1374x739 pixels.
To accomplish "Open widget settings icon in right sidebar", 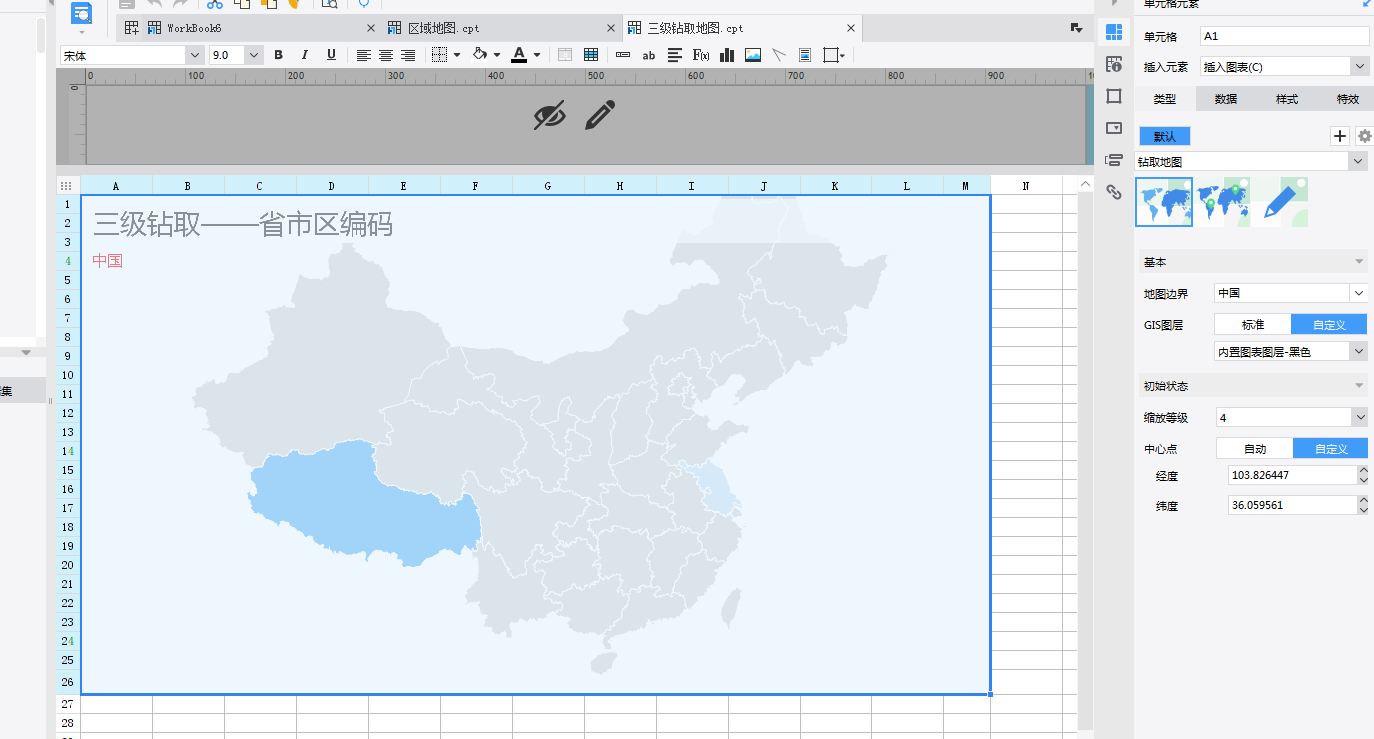I will click(x=1114, y=128).
